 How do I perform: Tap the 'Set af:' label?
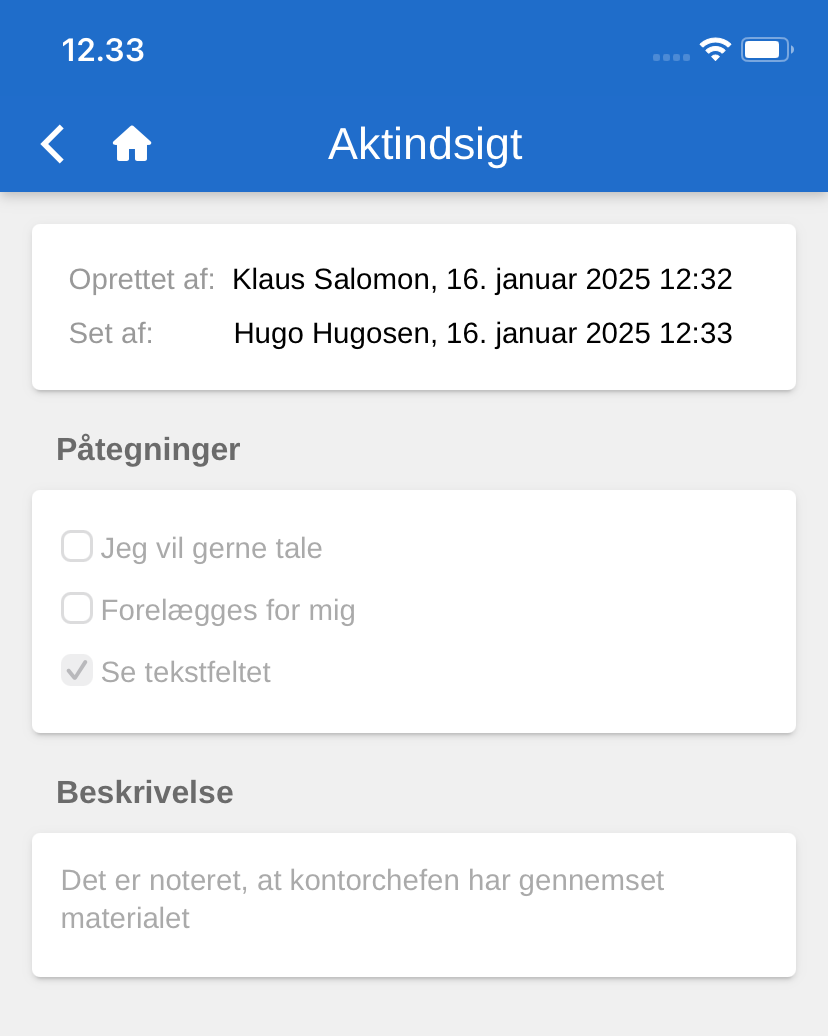point(111,333)
